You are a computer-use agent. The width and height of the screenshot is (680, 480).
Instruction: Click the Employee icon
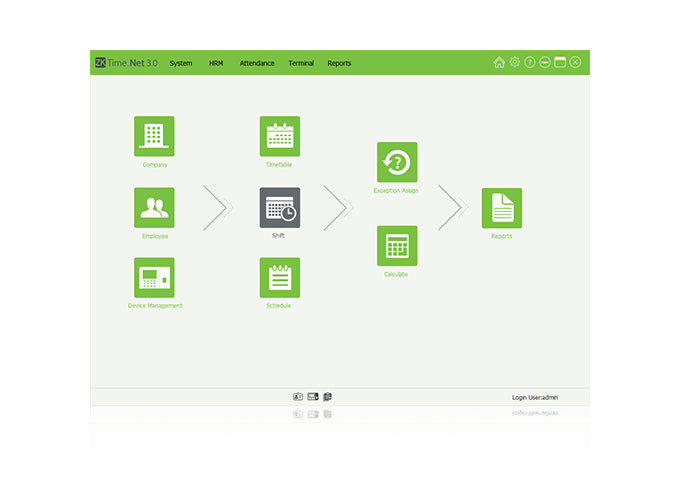[x=154, y=207]
